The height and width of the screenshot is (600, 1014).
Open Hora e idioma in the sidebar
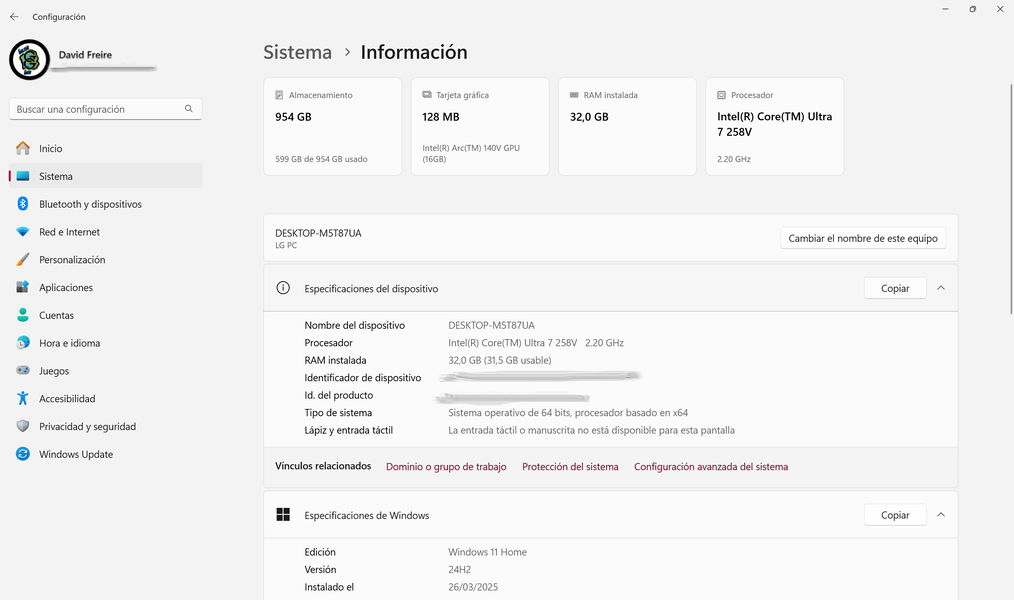[105, 343]
